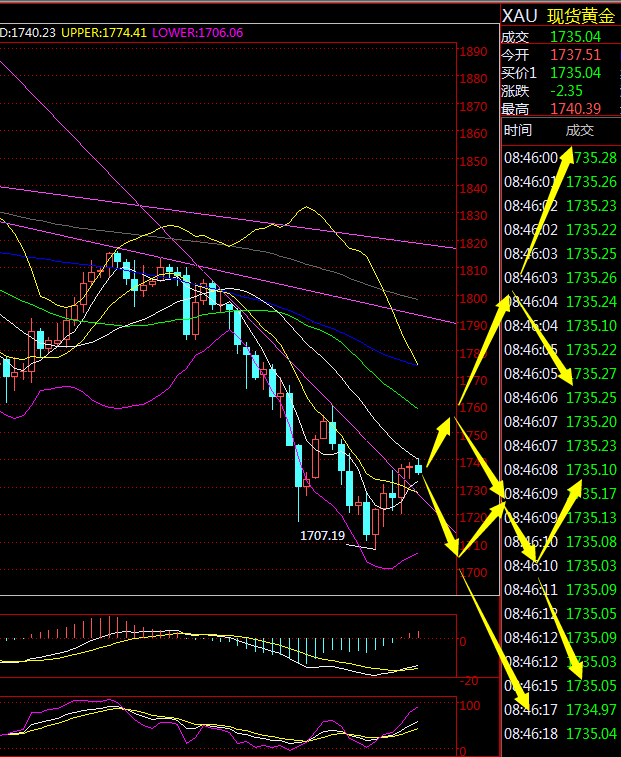Select the 现货黄金 instrument title
621x757 pixels.
pyautogui.click(x=581, y=16)
